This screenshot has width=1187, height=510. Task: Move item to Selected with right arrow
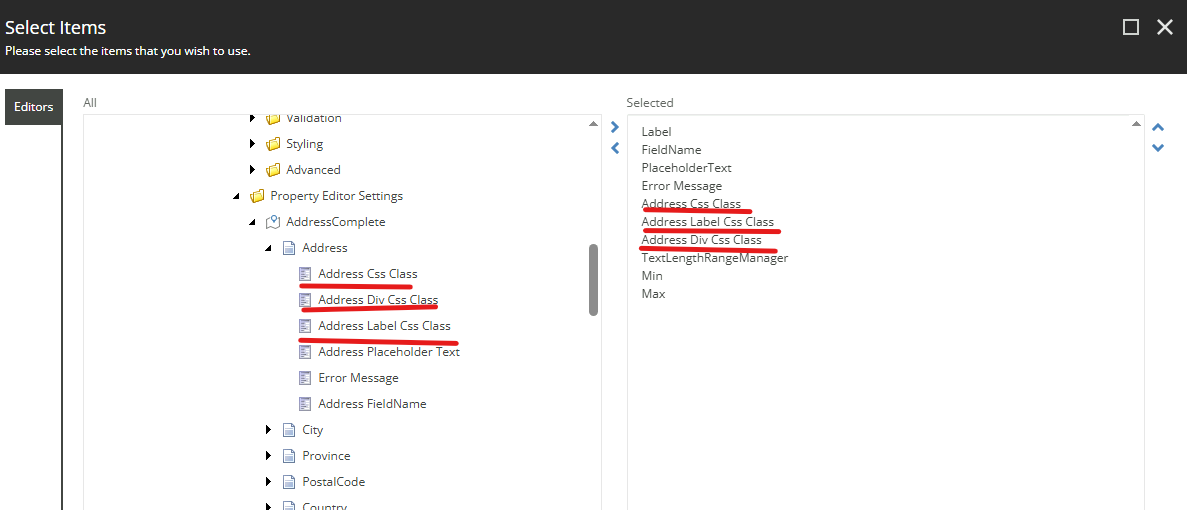(615, 127)
